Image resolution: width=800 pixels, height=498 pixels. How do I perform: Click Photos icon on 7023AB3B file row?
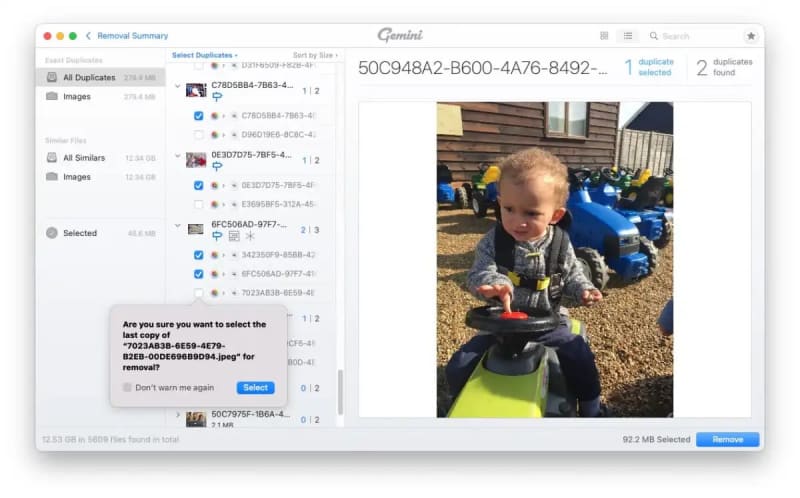pos(215,293)
